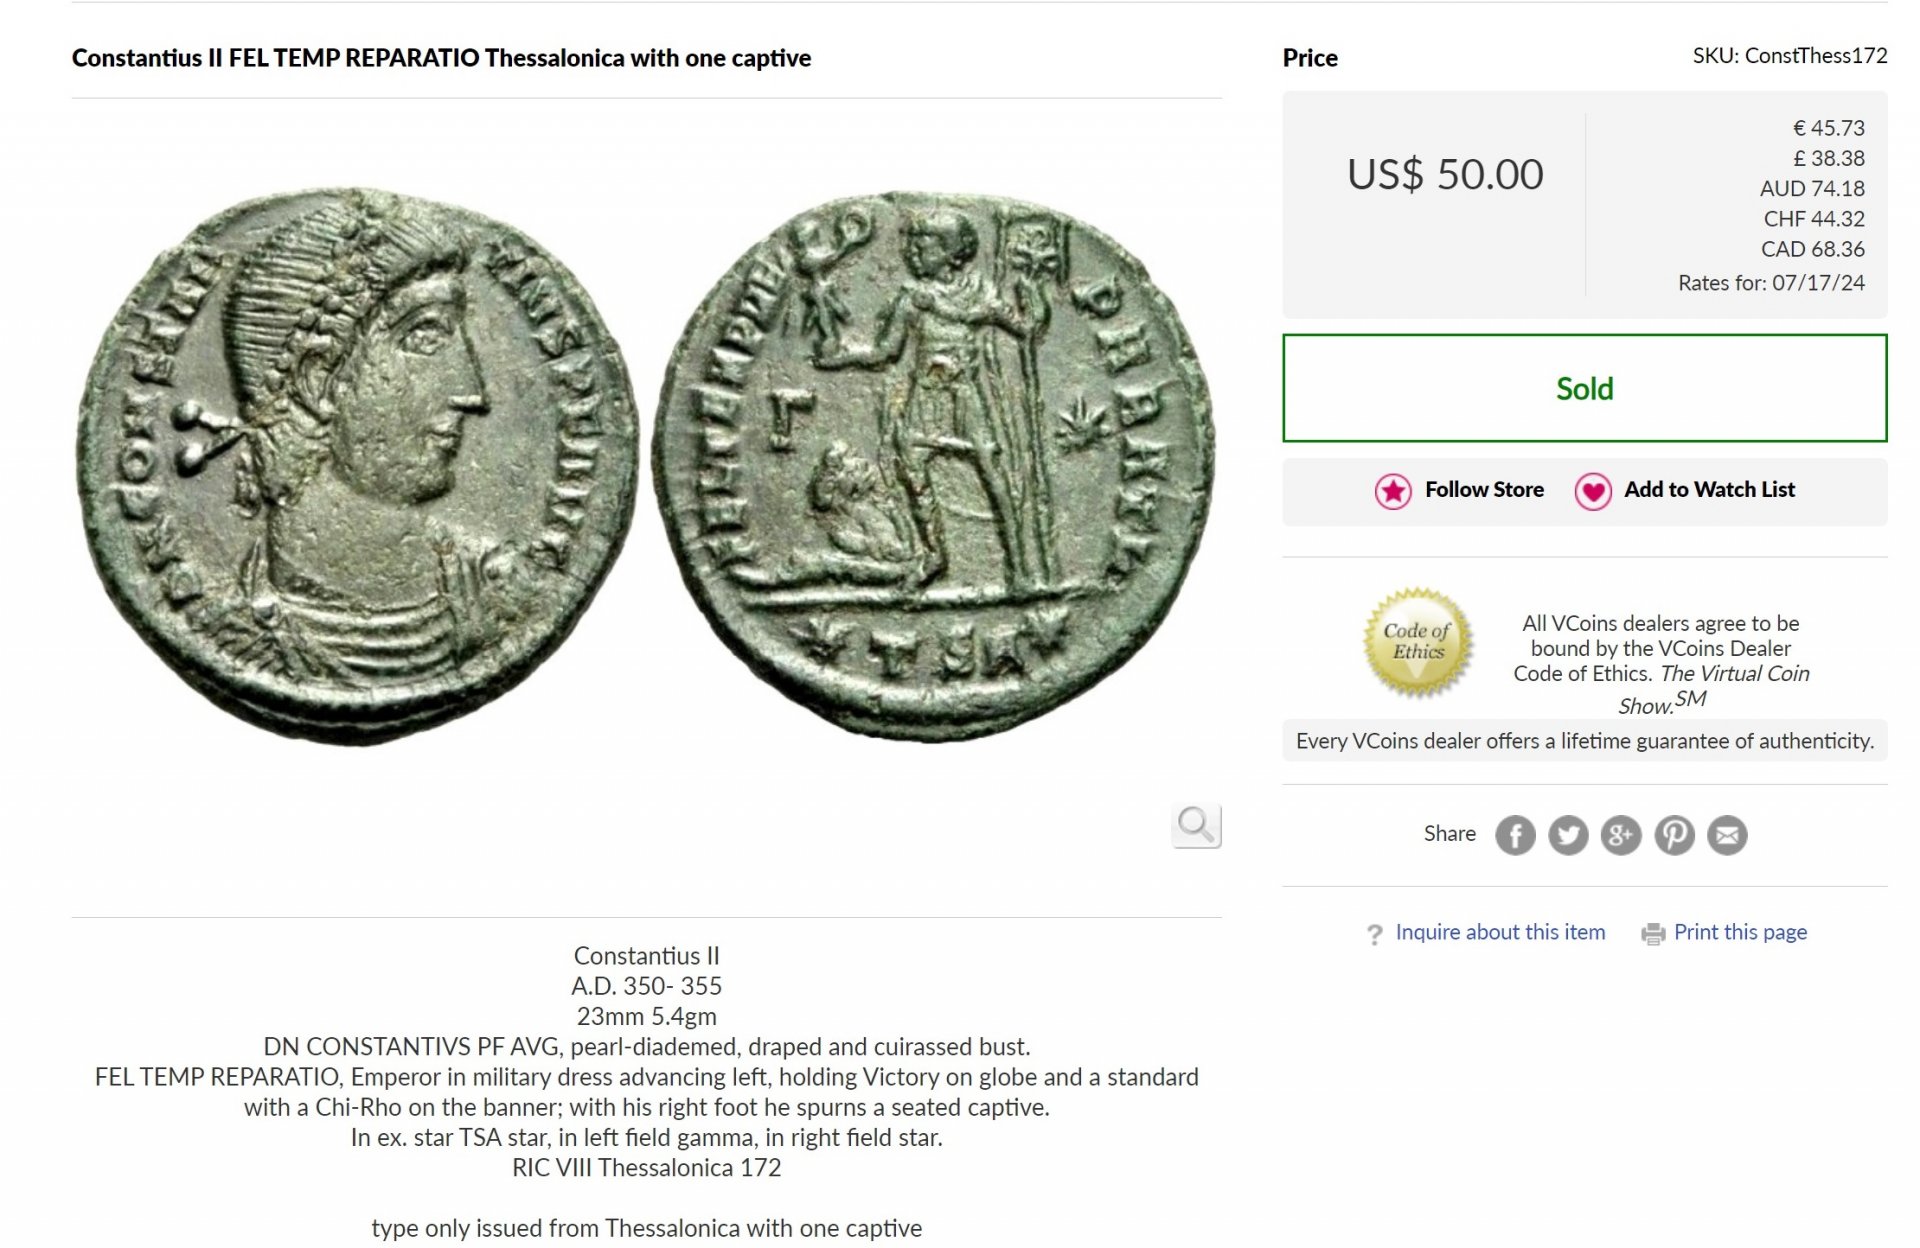1920x1248 pixels.
Task: Click the coin reverse image
Action: 934,465
